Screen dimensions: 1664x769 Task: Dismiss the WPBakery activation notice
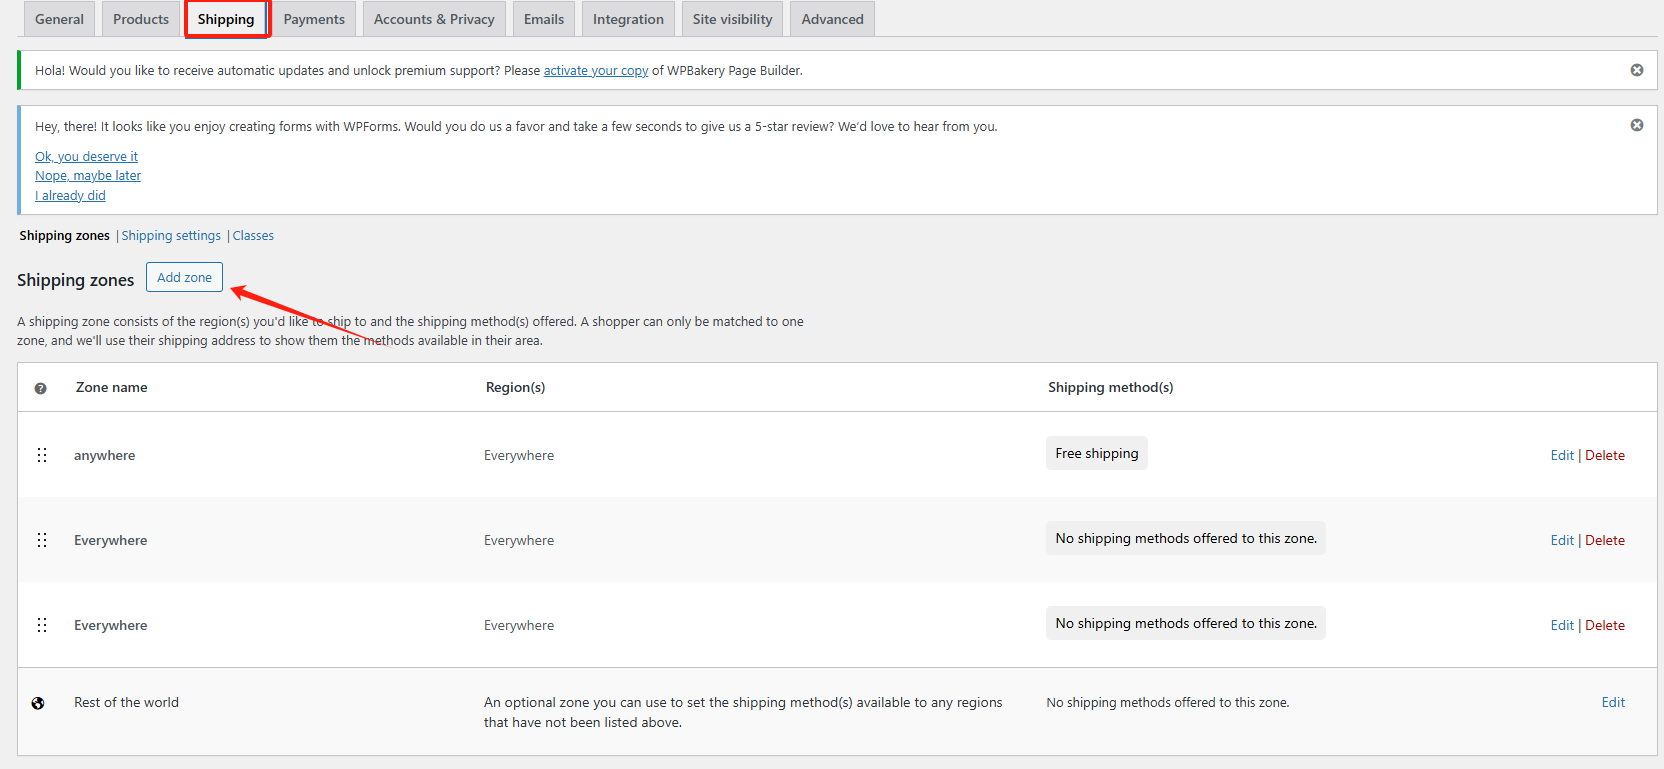(1637, 70)
